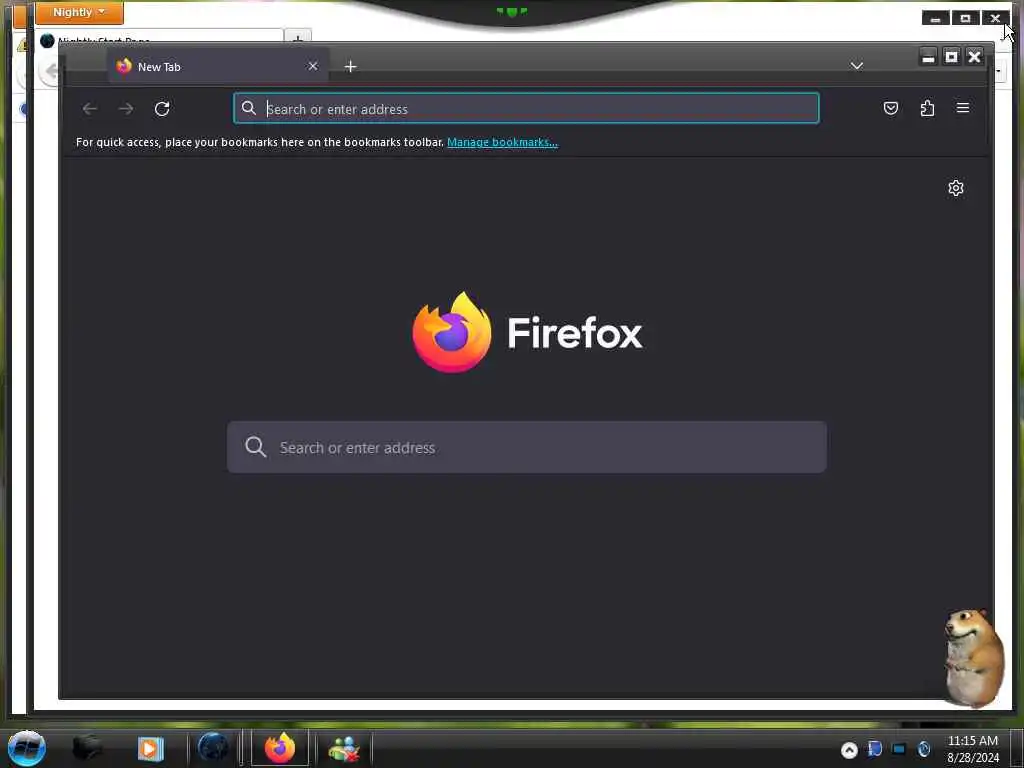This screenshot has width=1024, height=768.
Task: Click the network monitor tray icon
Action: [899, 748]
